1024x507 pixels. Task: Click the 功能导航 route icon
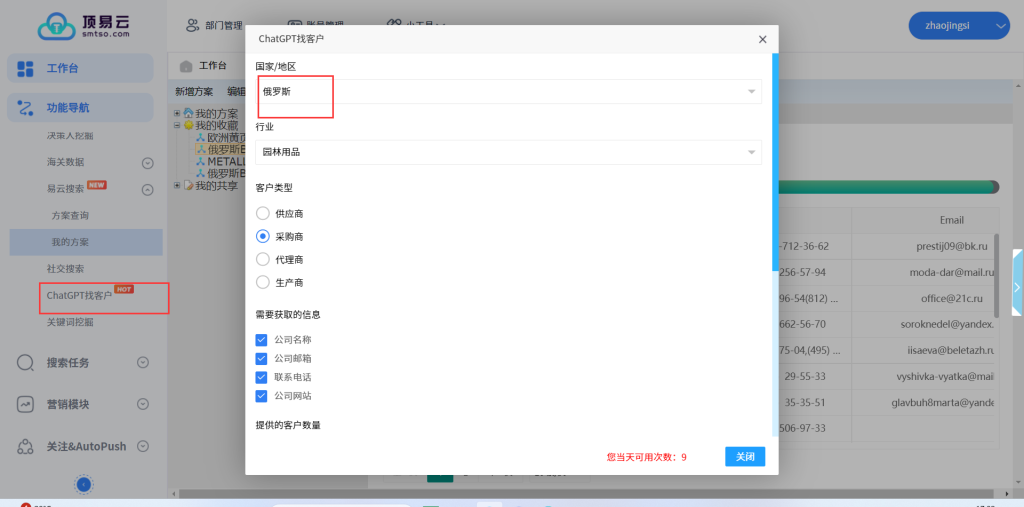pyautogui.click(x=26, y=108)
